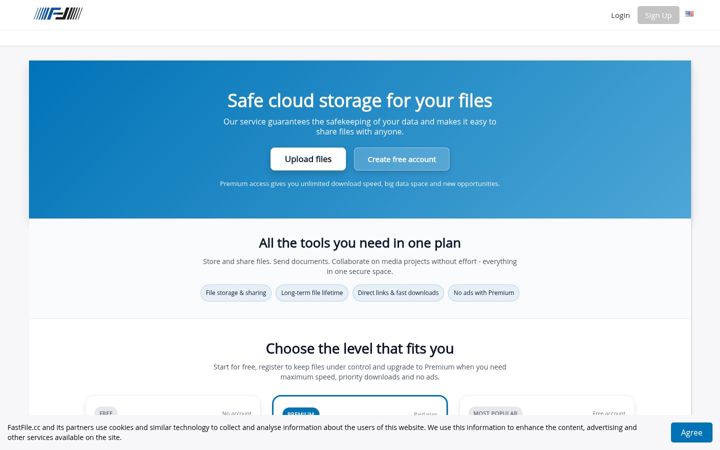Click Create free account button
The height and width of the screenshot is (450, 720).
coord(401,159)
